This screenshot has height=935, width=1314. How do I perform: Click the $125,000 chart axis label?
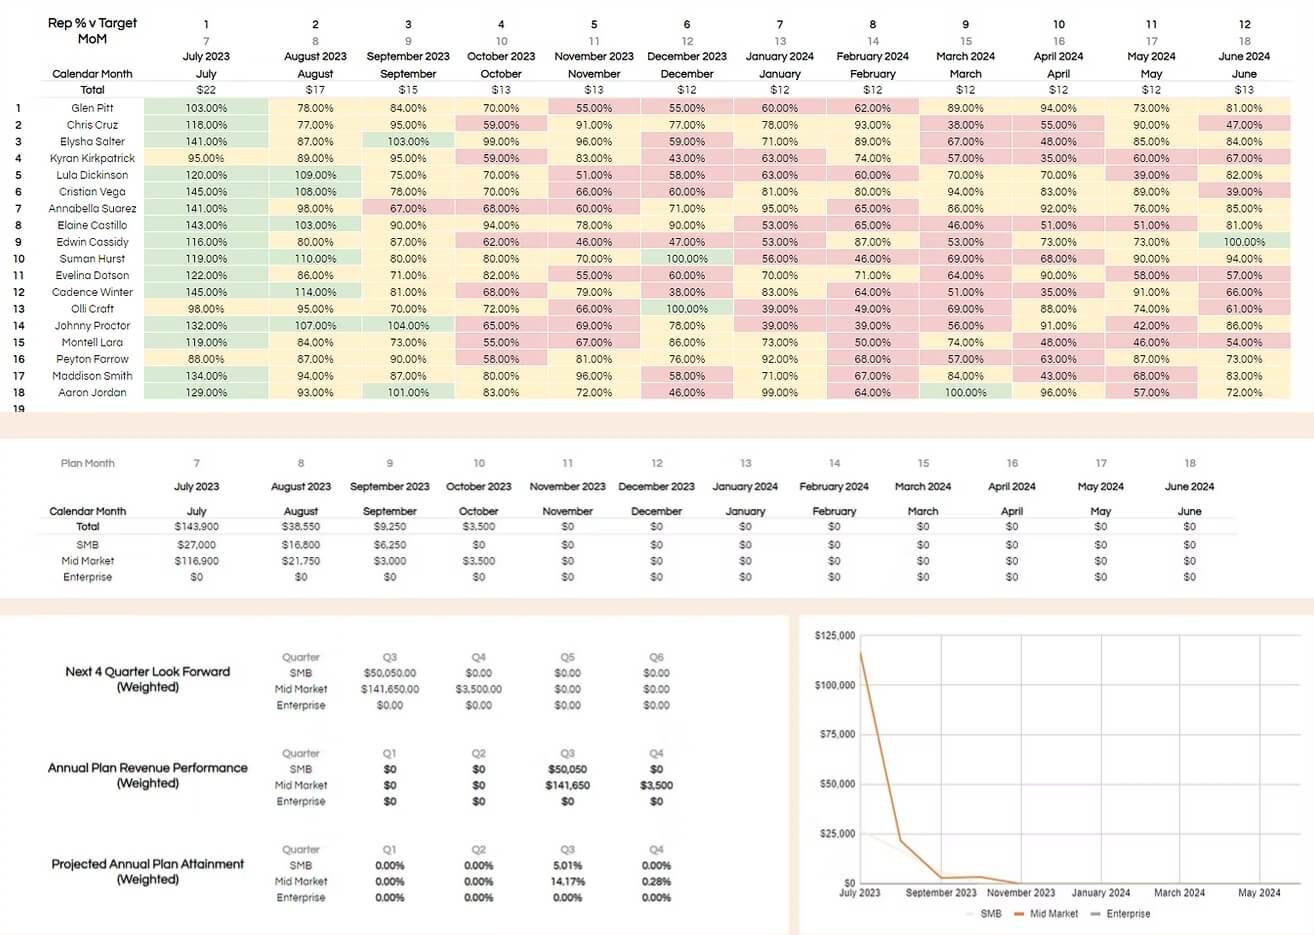(835, 636)
